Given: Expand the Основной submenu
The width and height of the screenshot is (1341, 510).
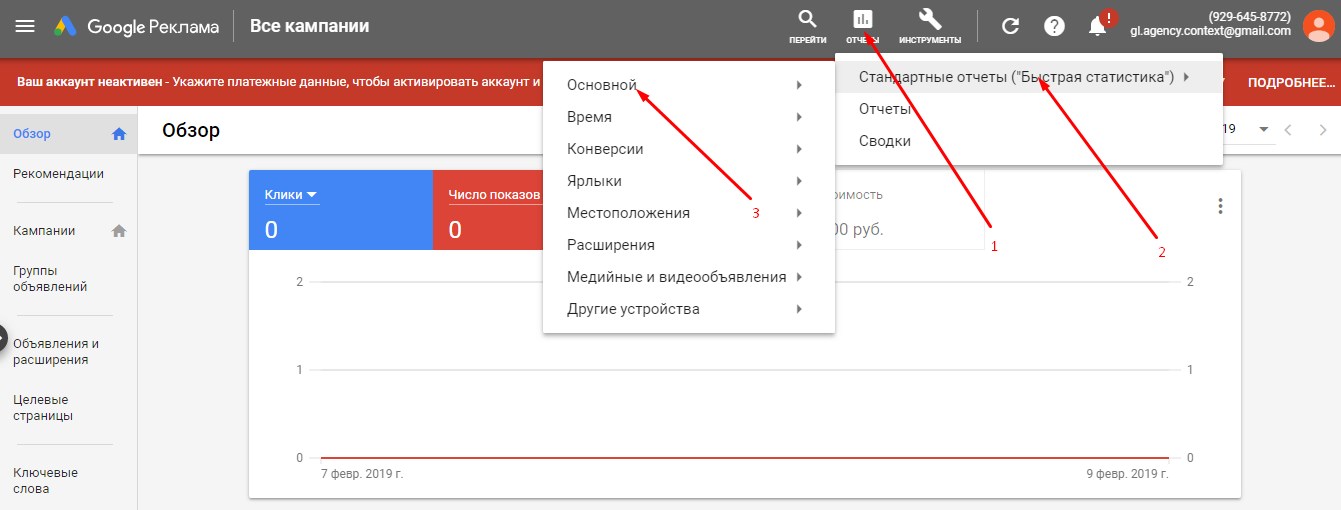Looking at the screenshot, I should [689, 85].
